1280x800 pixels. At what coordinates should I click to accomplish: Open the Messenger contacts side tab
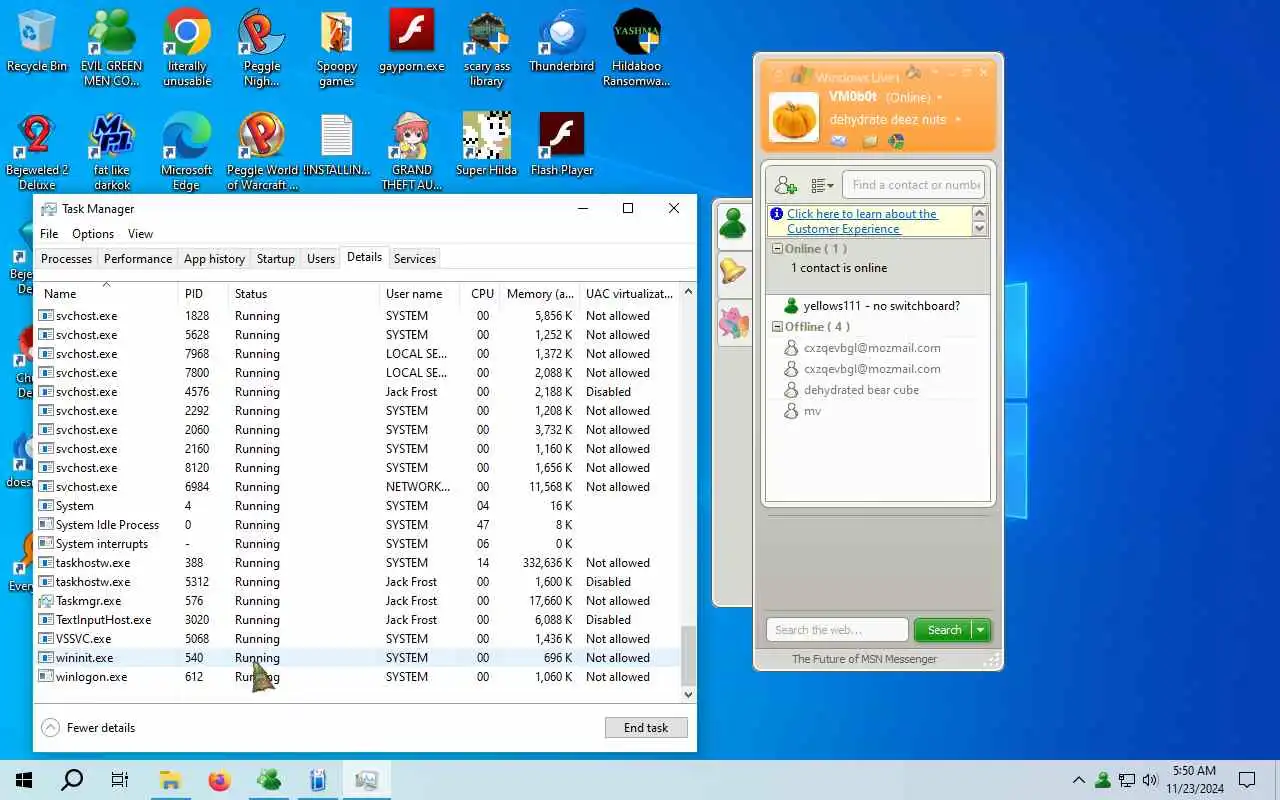pyautogui.click(x=733, y=222)
